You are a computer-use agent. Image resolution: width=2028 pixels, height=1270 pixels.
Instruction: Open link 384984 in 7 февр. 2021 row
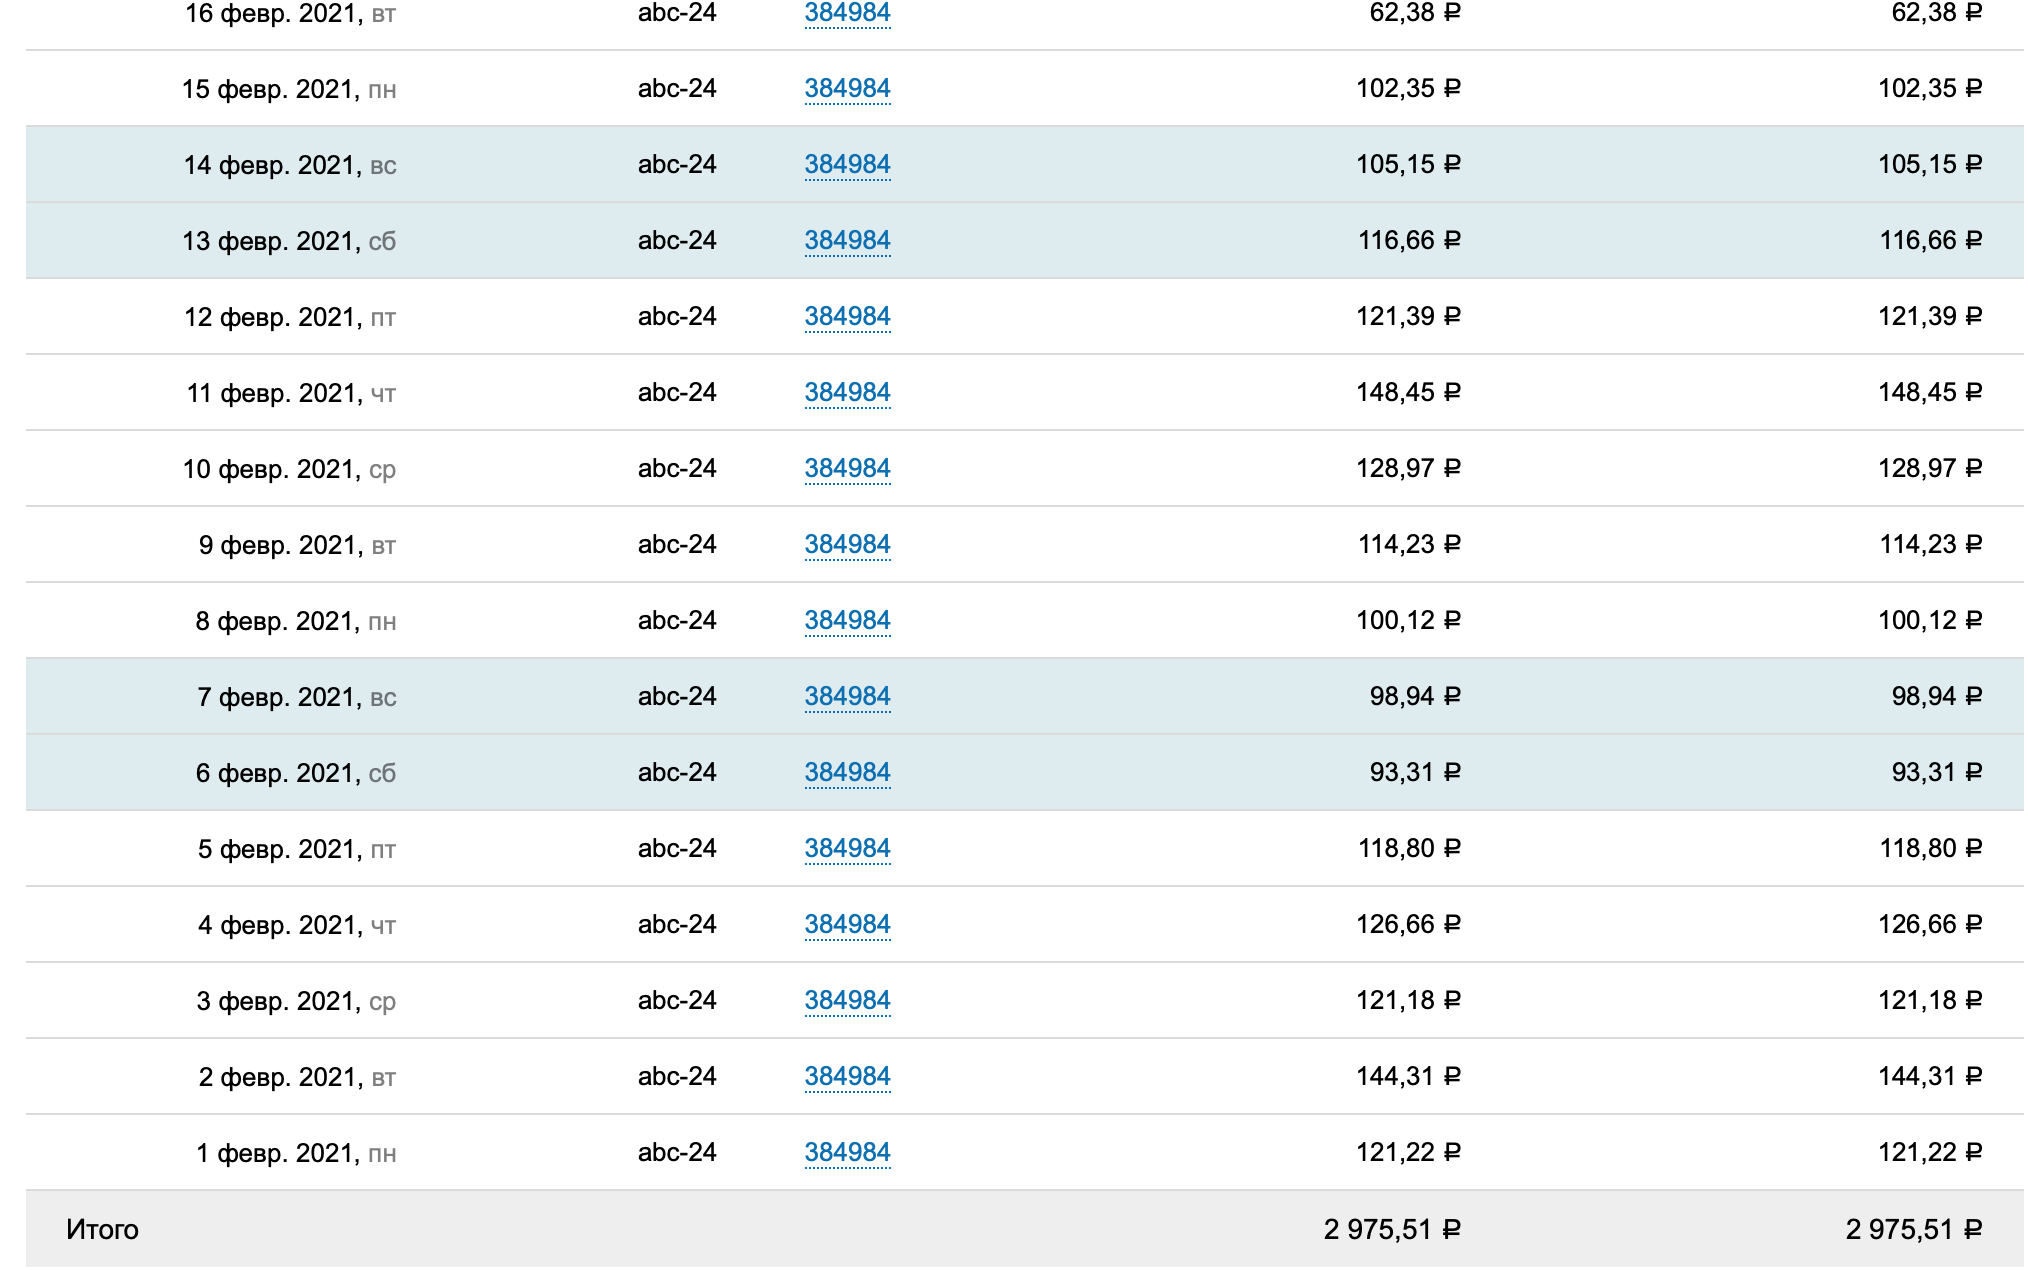(847, 696)
